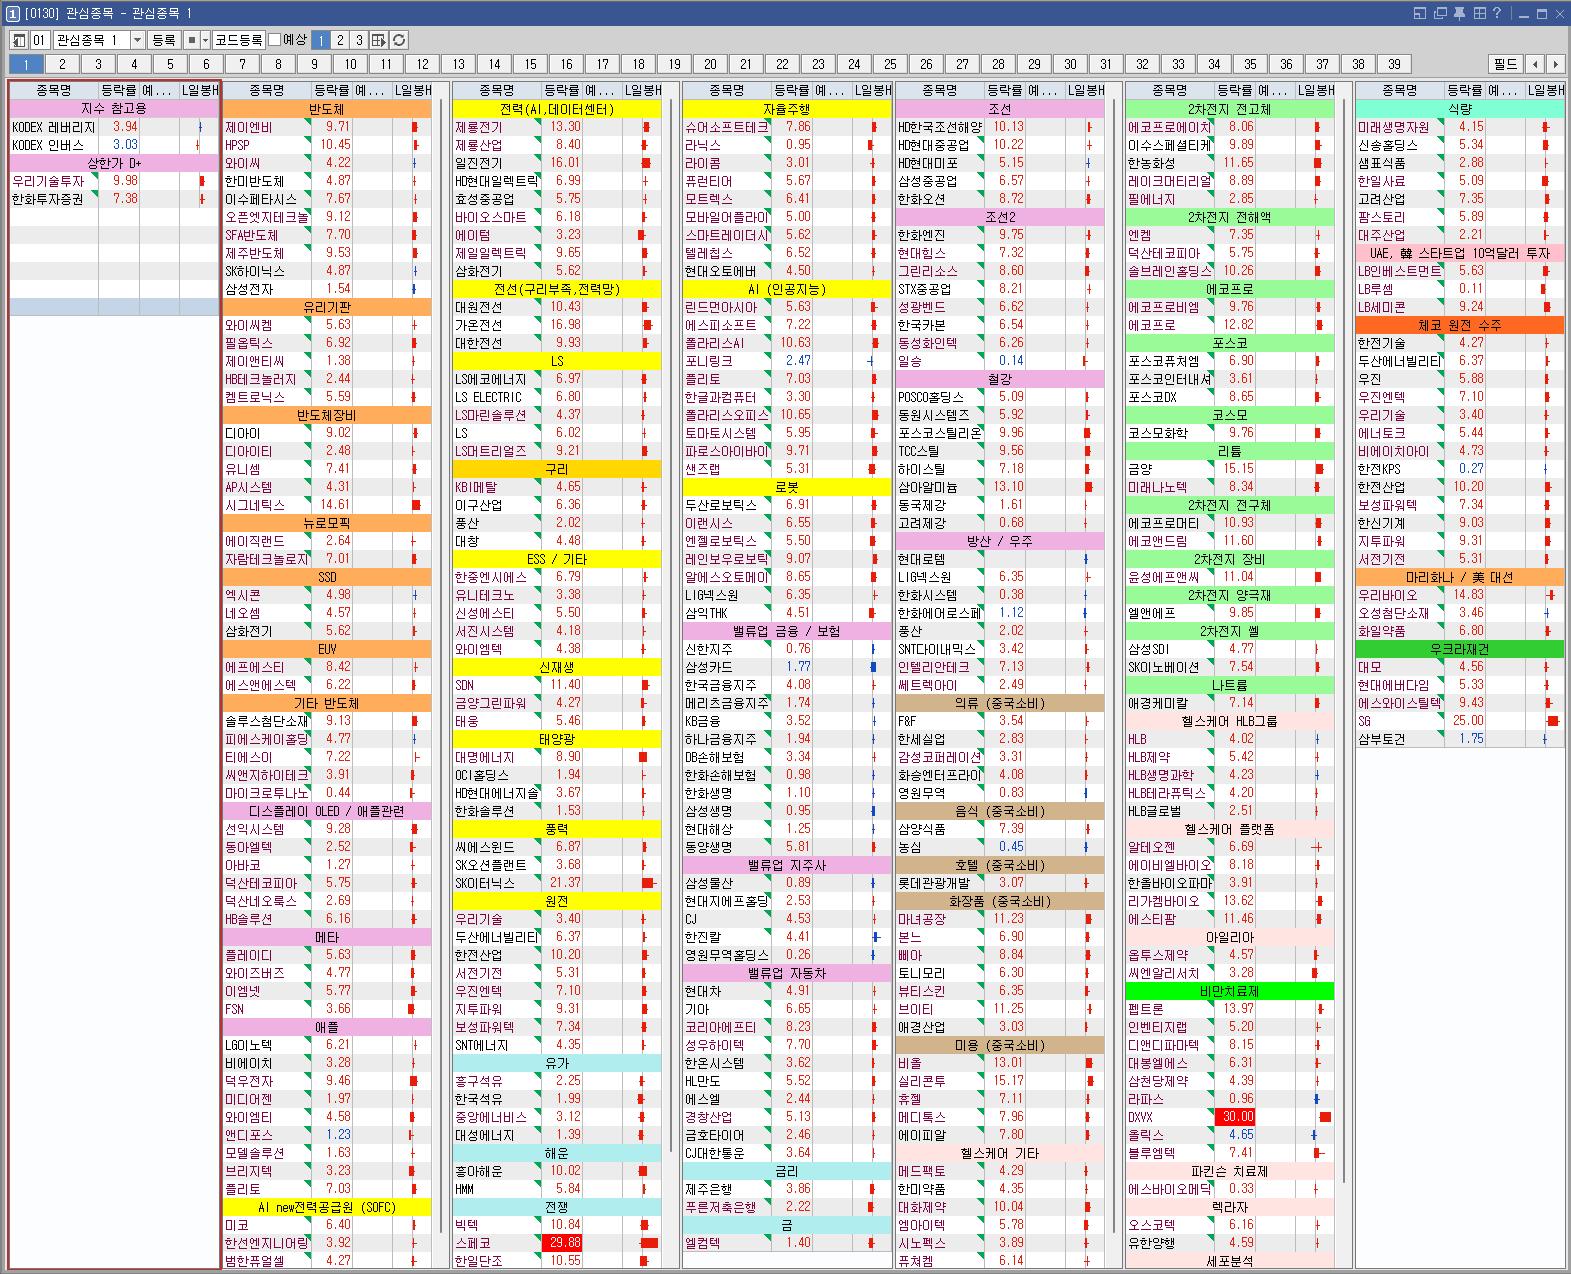Select view mode button 3
Screen dimensions: 1571x1274
point(359,40)
